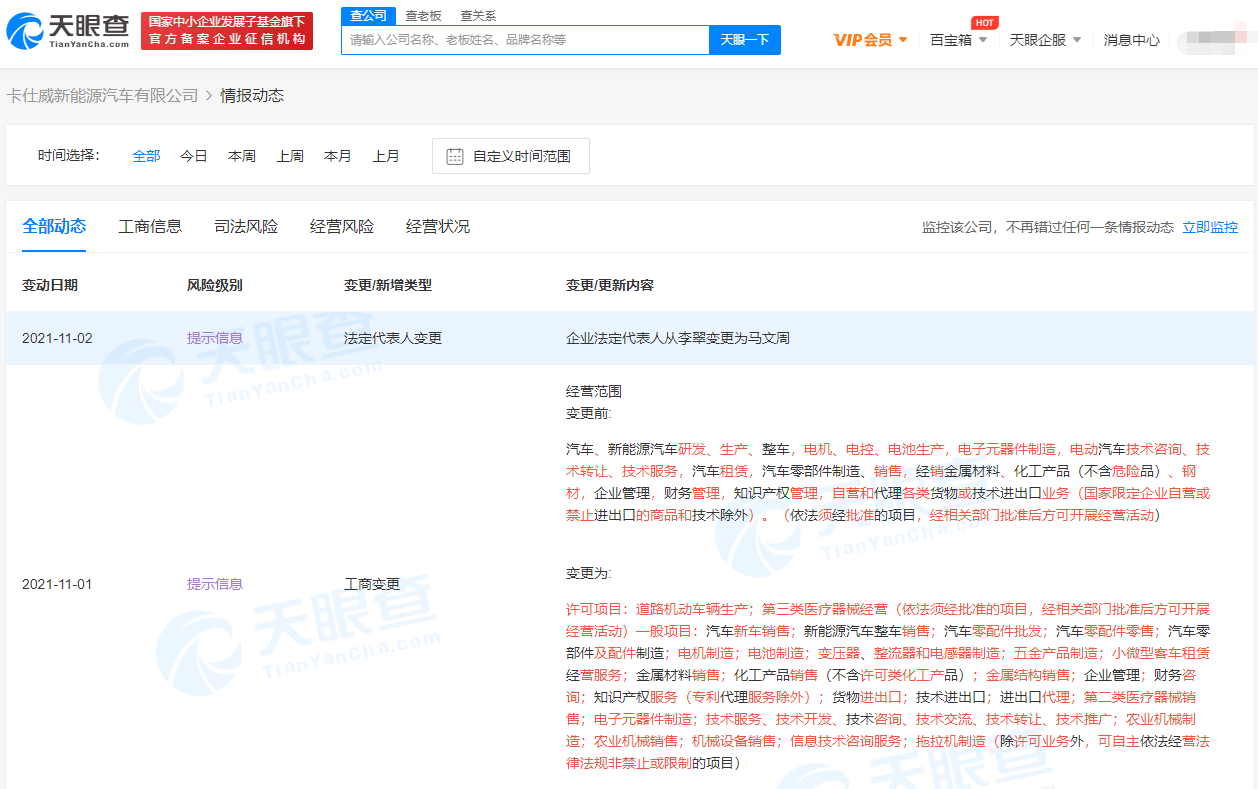
Task: Click 提示信息 in the 2021-11-02 row
Action: (x=215, y=338)
